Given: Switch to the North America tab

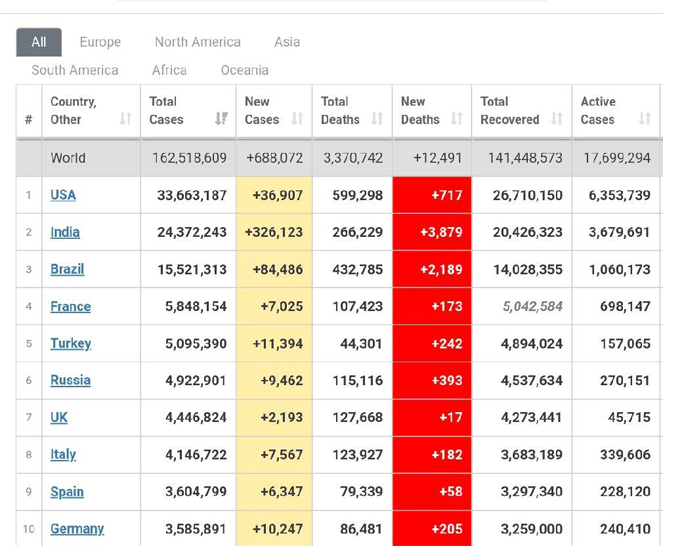Looking at the screenshot, I should [x=197, y=42].
